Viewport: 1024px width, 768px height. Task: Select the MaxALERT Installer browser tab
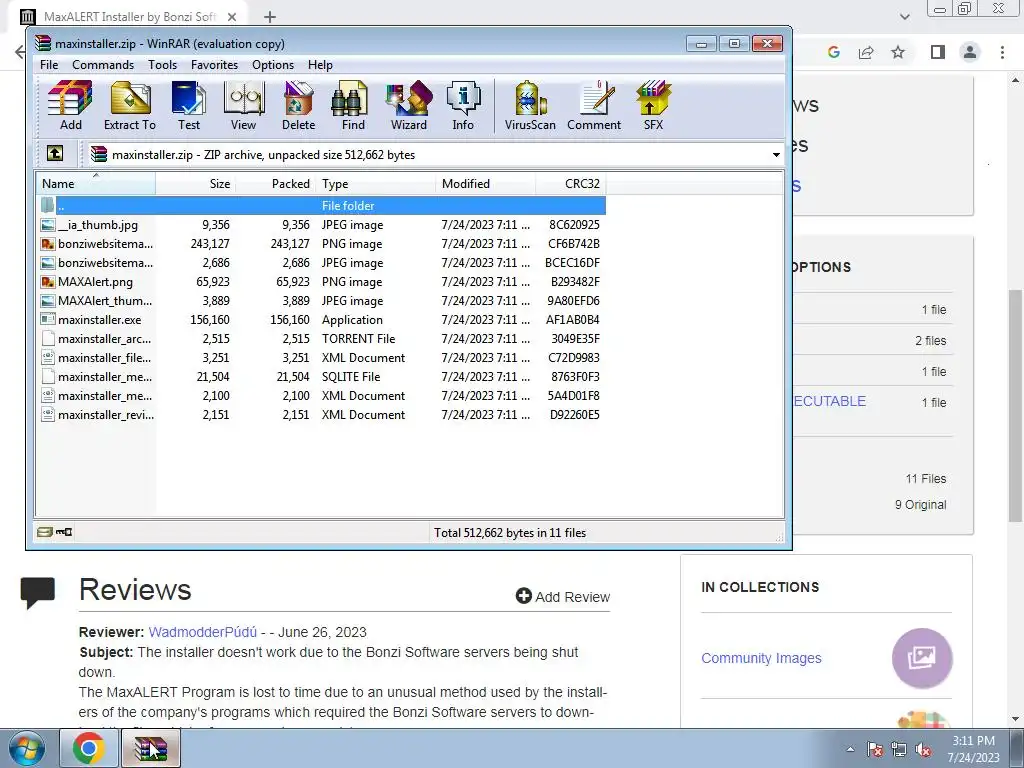coord(129,17)
